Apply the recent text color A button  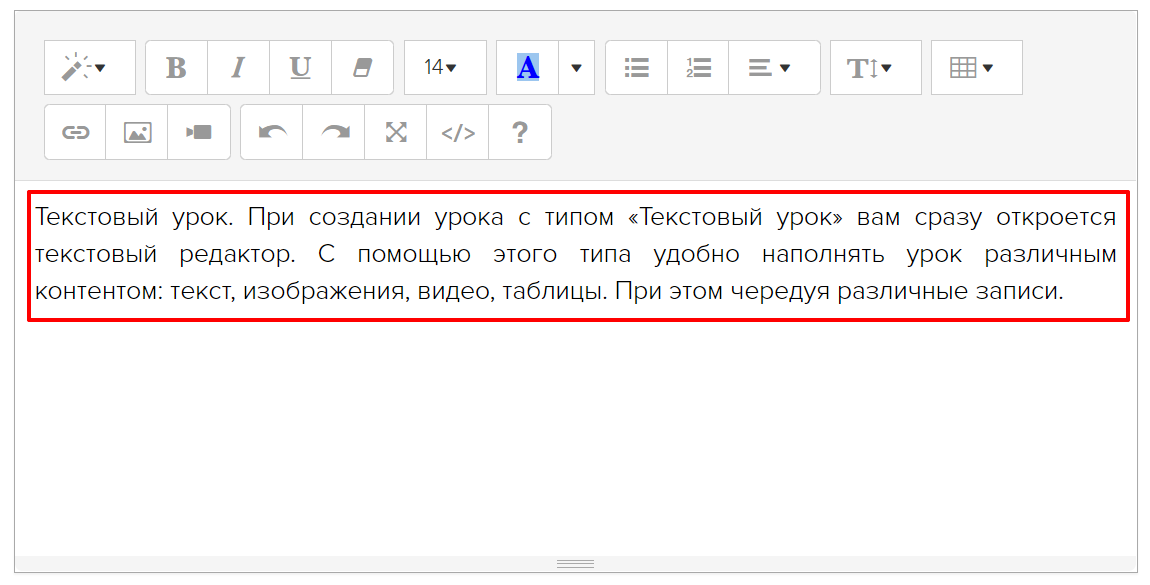527,68
